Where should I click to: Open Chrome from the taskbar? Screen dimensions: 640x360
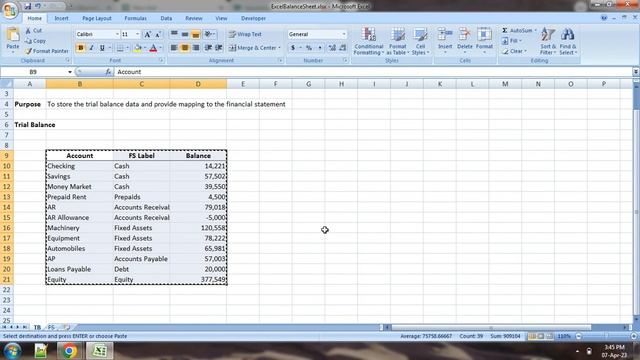pyautogui.click(x=69, y=351)
